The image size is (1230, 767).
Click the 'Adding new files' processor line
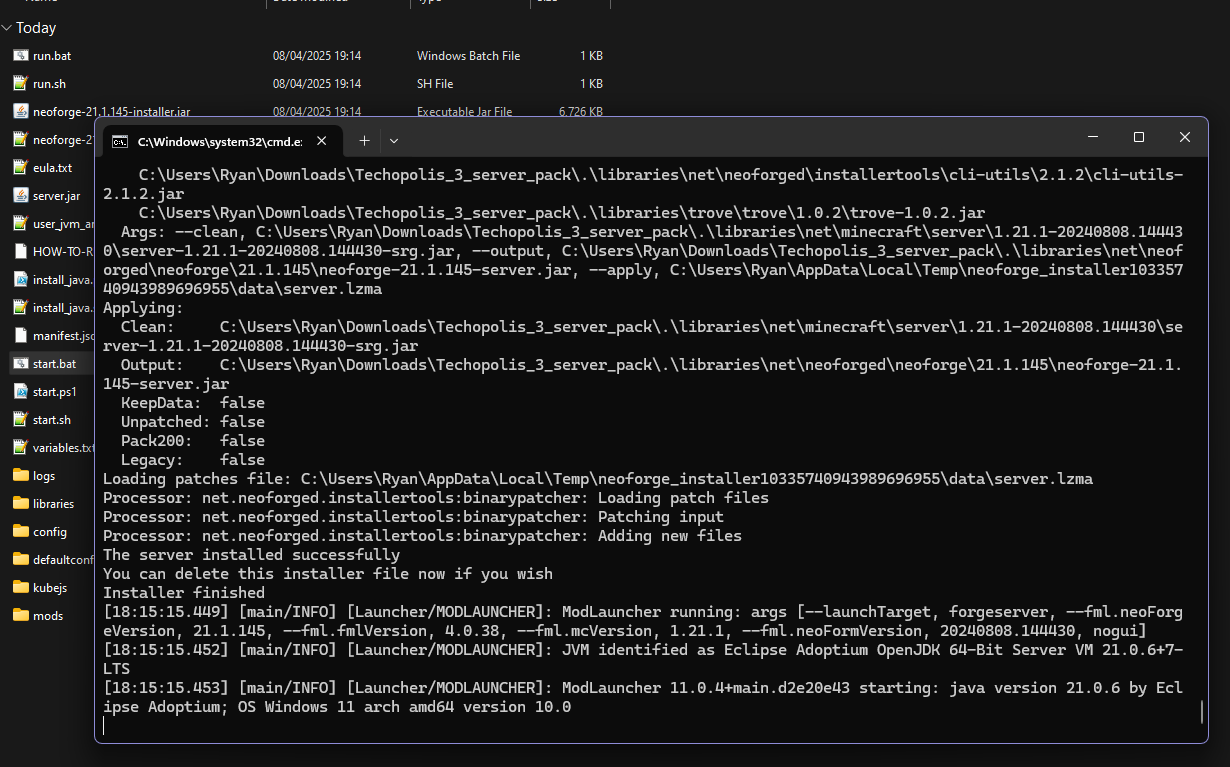422,536
